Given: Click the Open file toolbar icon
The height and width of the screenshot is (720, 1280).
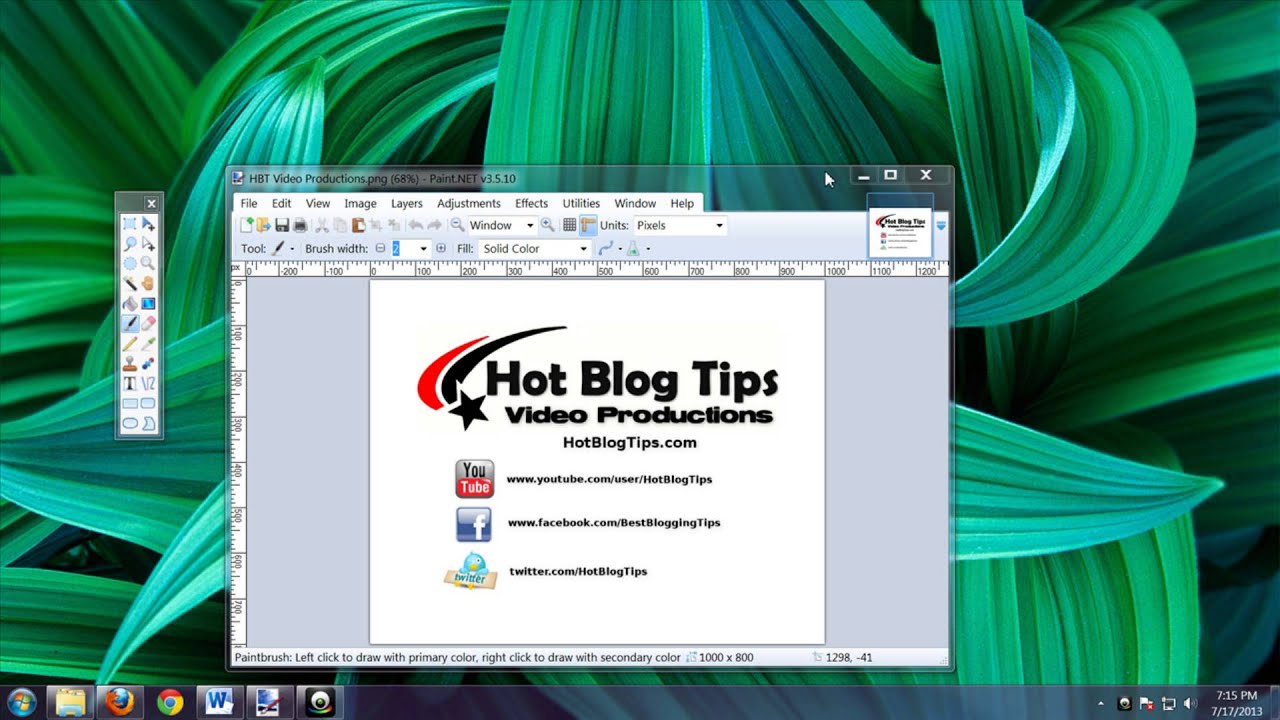Looking at the screenshot, I should pos(263,225).
